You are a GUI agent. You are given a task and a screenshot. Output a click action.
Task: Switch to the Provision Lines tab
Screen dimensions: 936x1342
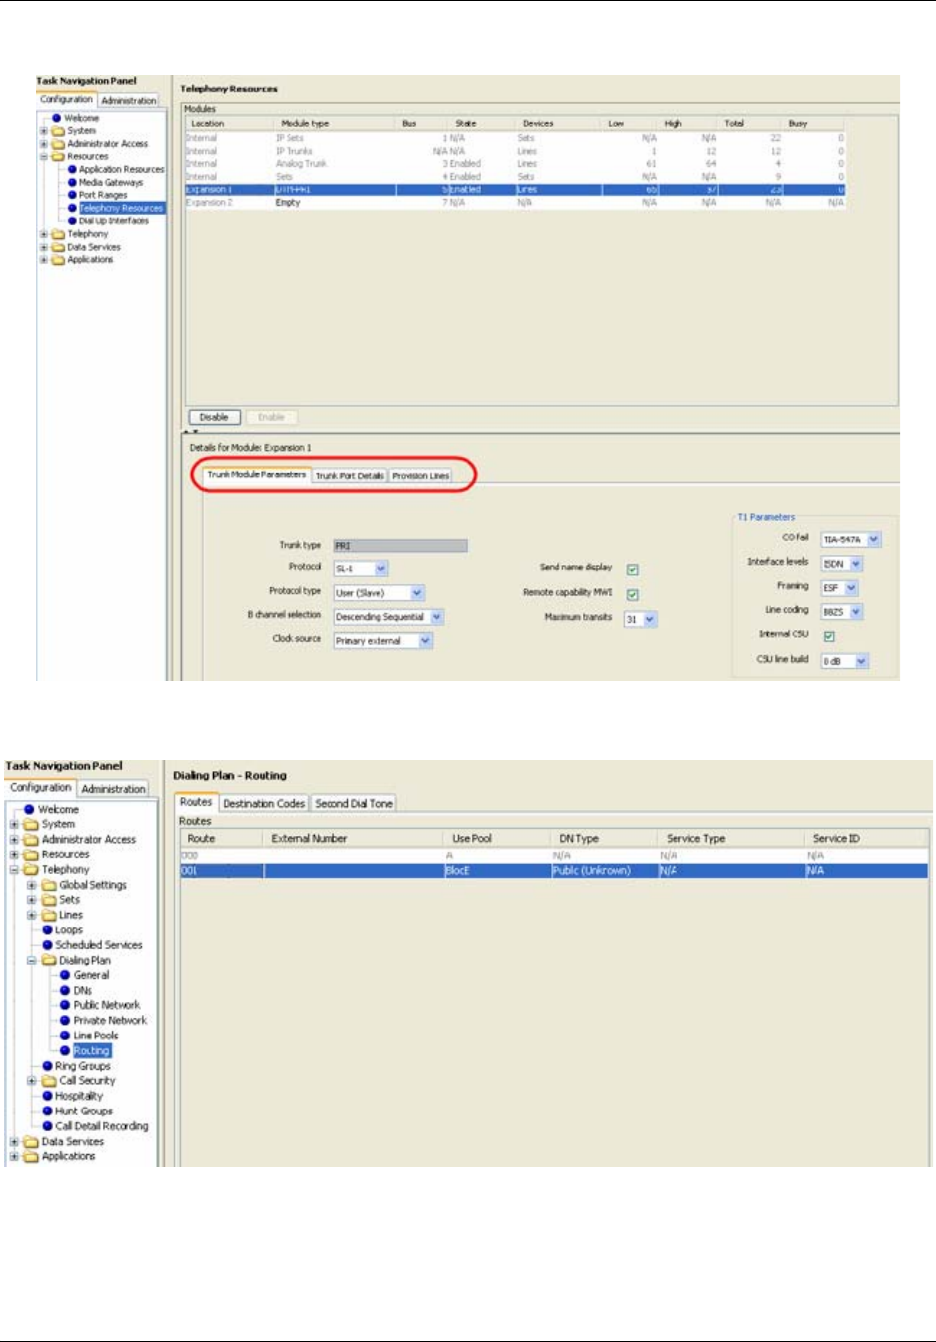(421, 476)
